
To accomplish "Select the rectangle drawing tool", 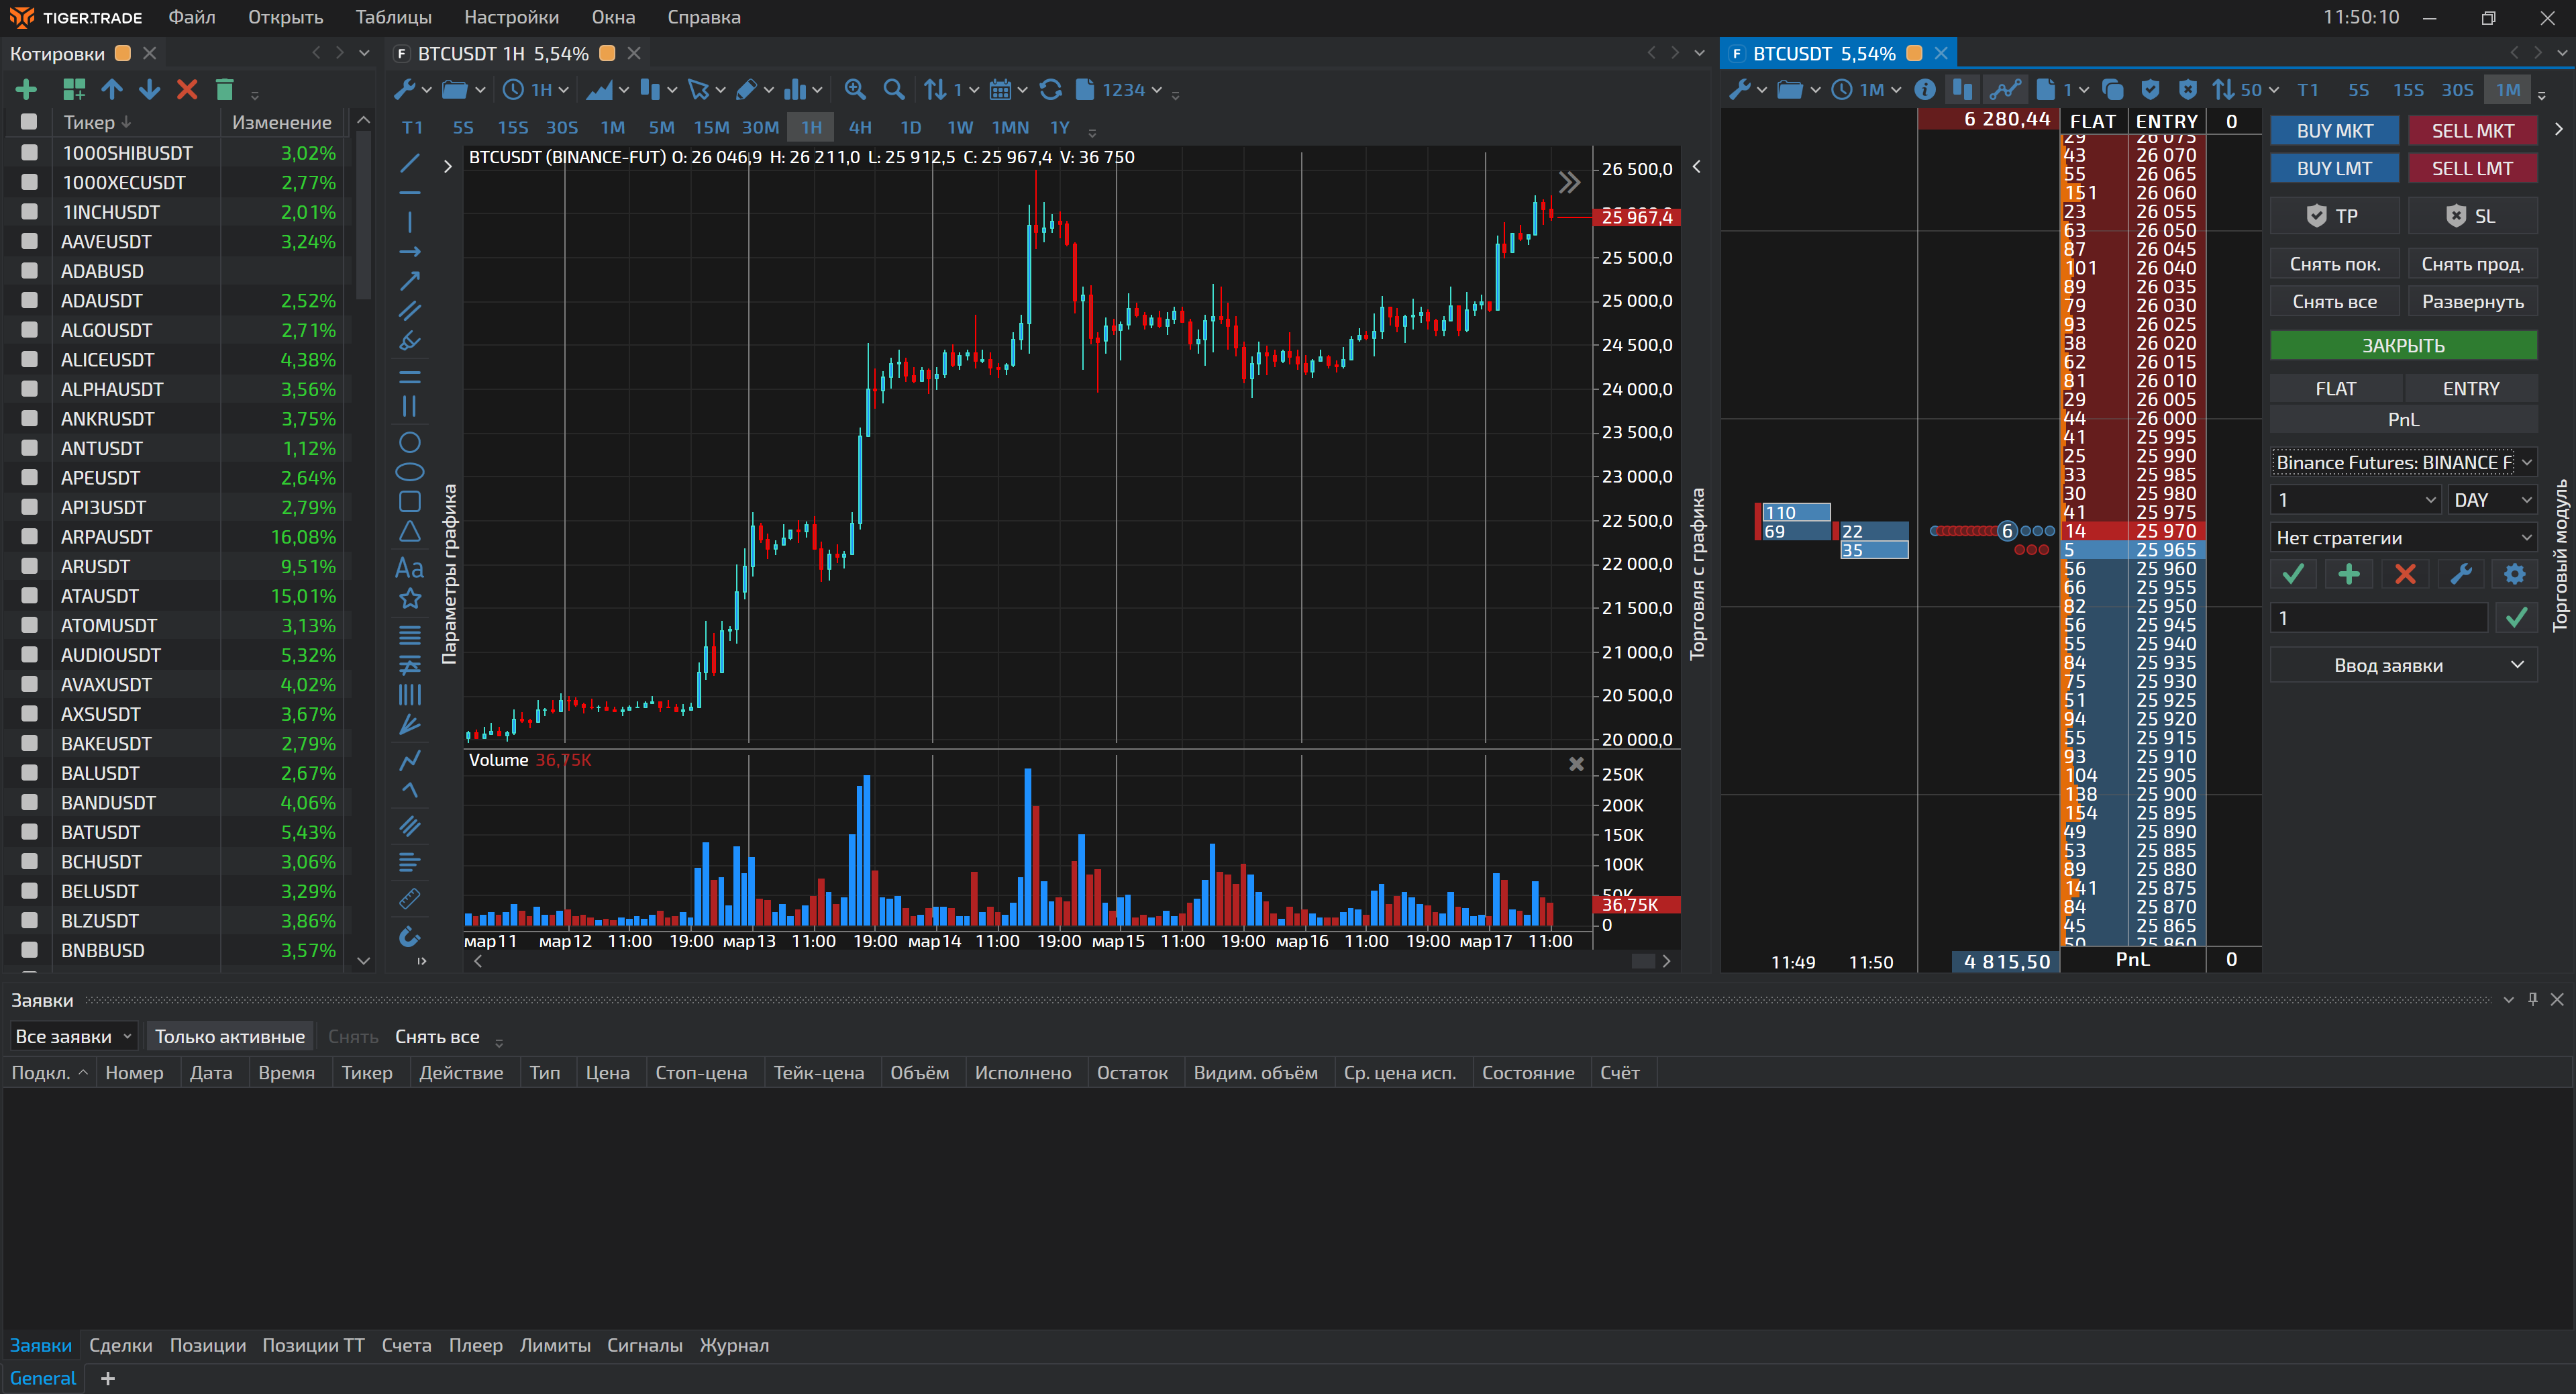I will coord(410,502).
